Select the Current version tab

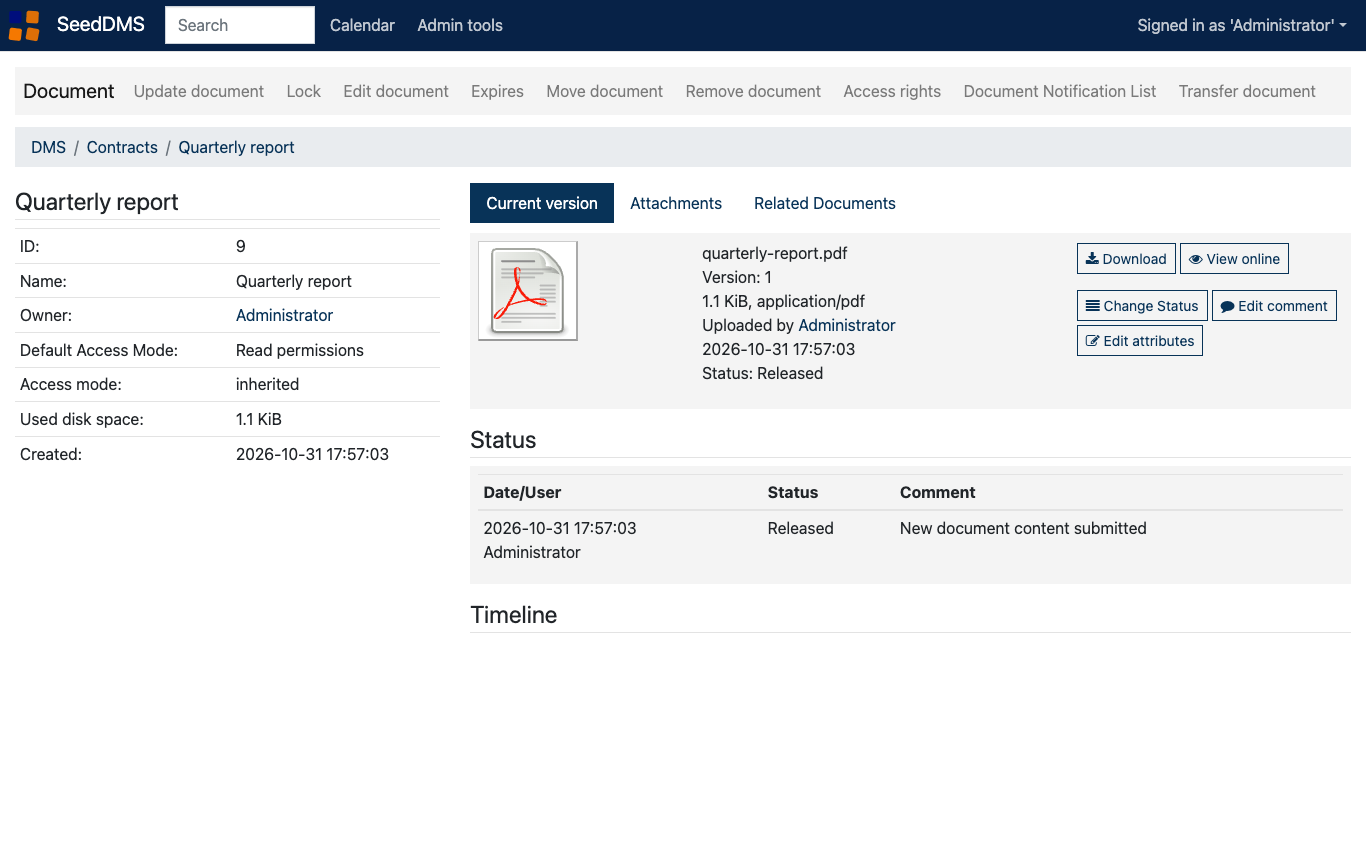click(542, 203)
